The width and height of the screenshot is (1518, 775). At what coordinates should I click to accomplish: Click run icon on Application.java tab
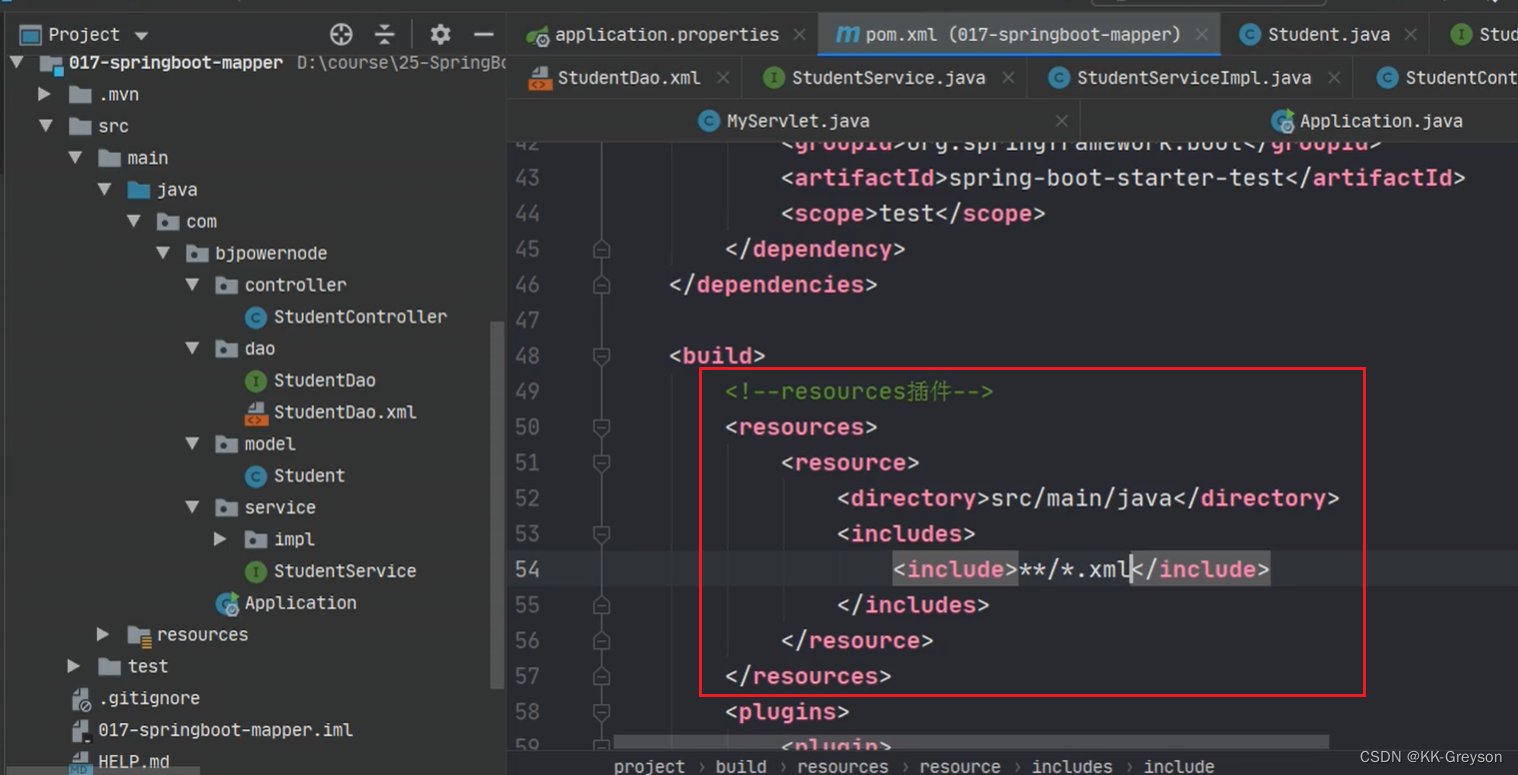point(1283,121)
